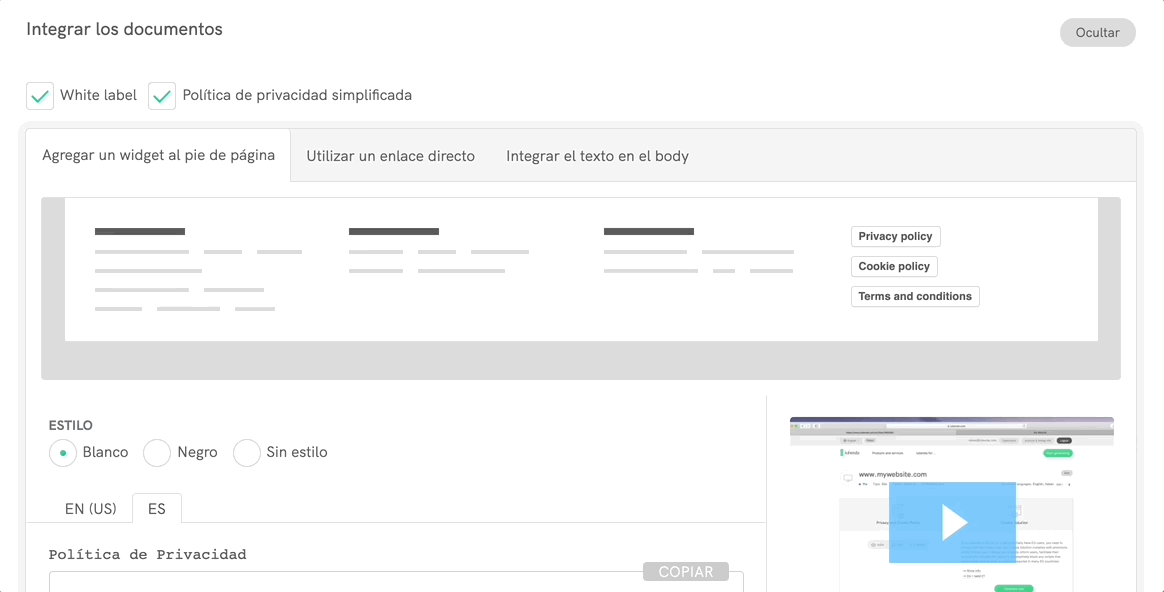Play the tutorial video
Screen dimensions: 1164x592
(x=952, y=522)
